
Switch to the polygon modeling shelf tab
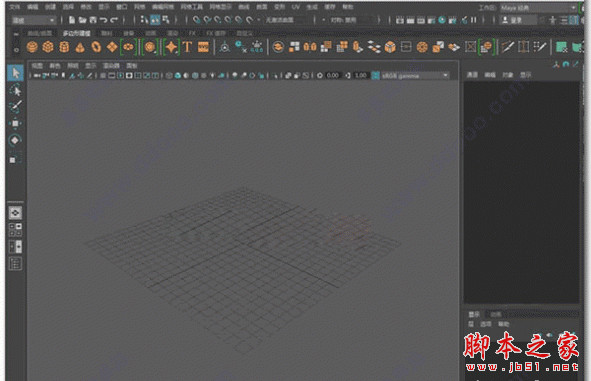point(77,34)
